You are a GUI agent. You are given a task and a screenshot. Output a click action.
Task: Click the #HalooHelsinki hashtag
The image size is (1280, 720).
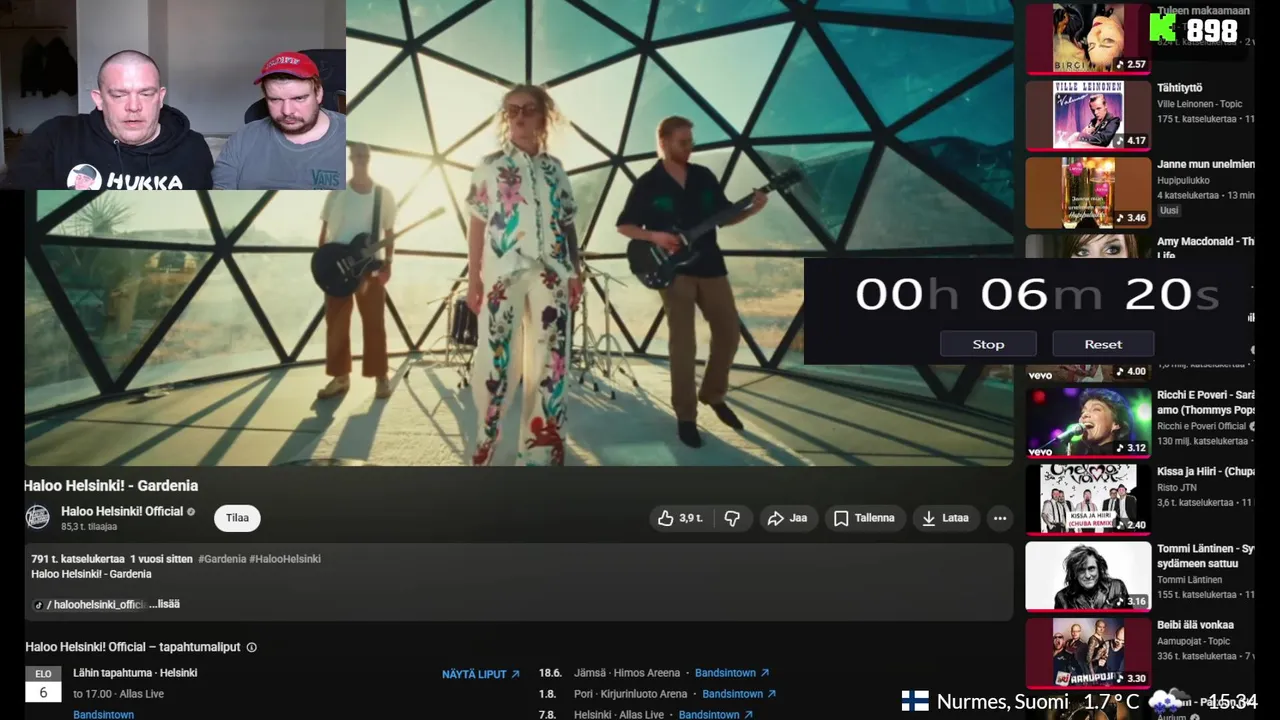click(285, 559)
